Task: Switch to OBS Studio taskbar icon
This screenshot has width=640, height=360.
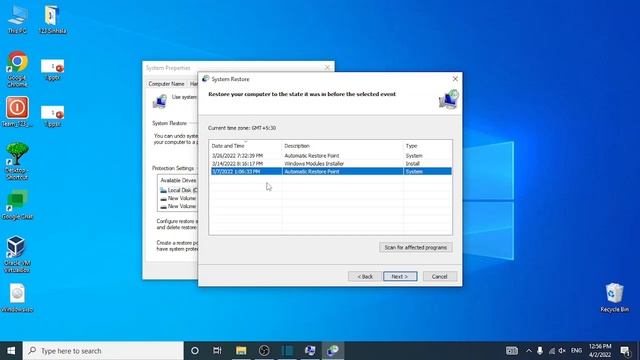Action: [x=264, y=351]
